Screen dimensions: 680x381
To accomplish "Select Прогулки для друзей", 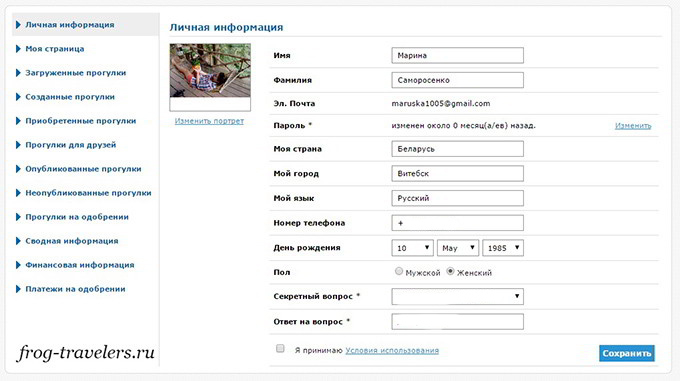I will [71, 145].
